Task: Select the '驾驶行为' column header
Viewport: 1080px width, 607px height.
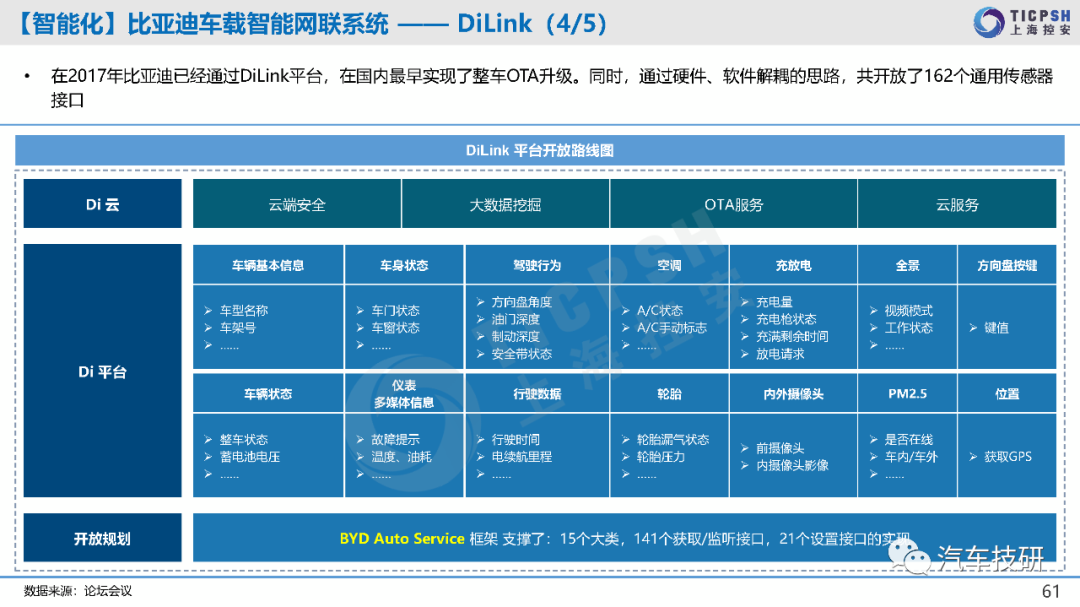Action: coord(537,265)
